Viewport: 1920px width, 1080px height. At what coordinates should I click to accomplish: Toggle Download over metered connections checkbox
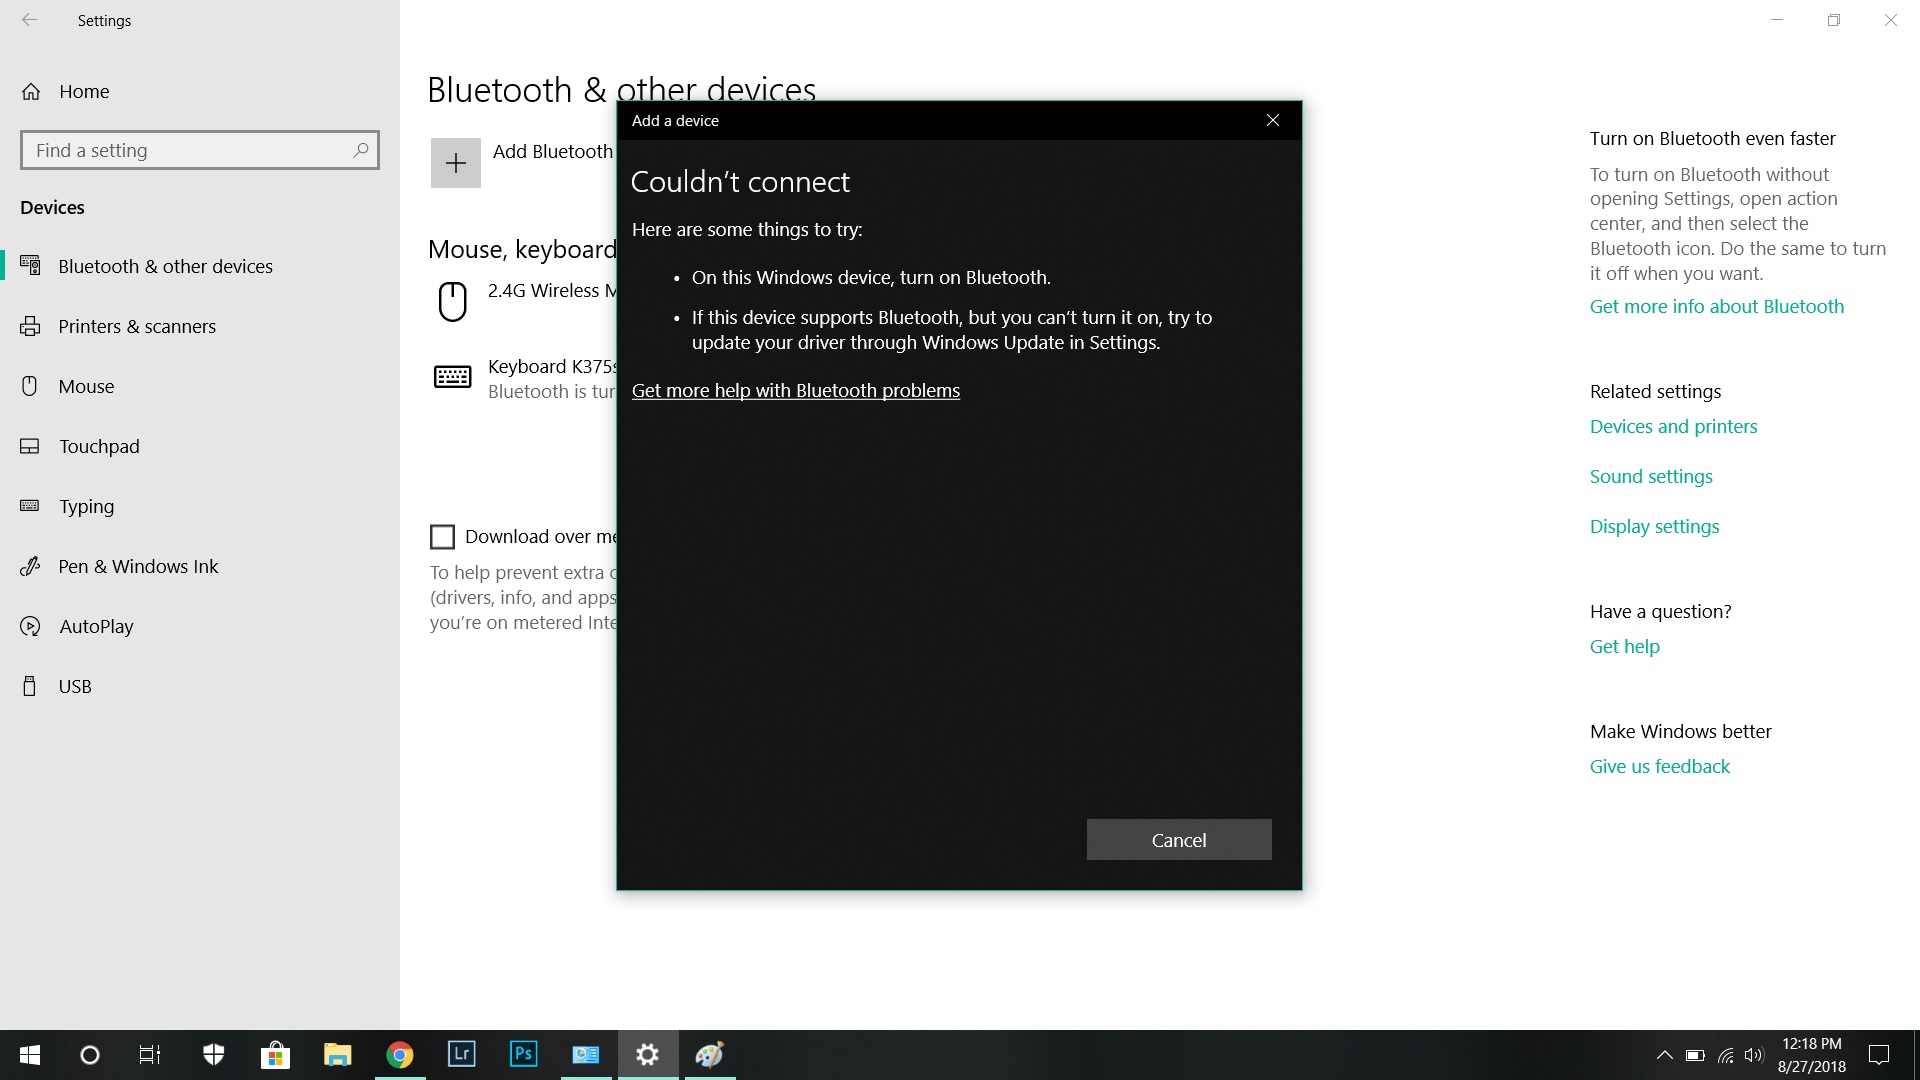point(442,537)
